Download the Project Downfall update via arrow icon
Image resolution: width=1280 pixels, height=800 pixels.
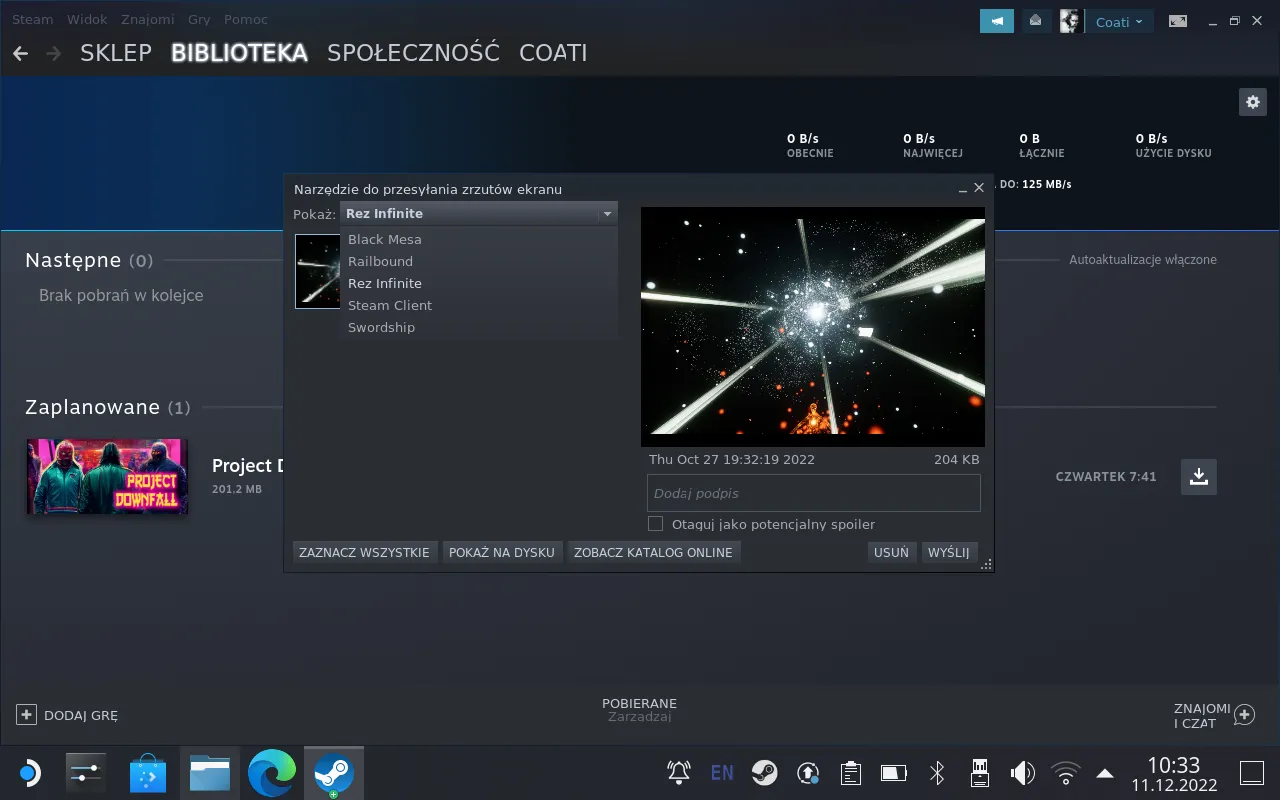tap(1198, 477)
